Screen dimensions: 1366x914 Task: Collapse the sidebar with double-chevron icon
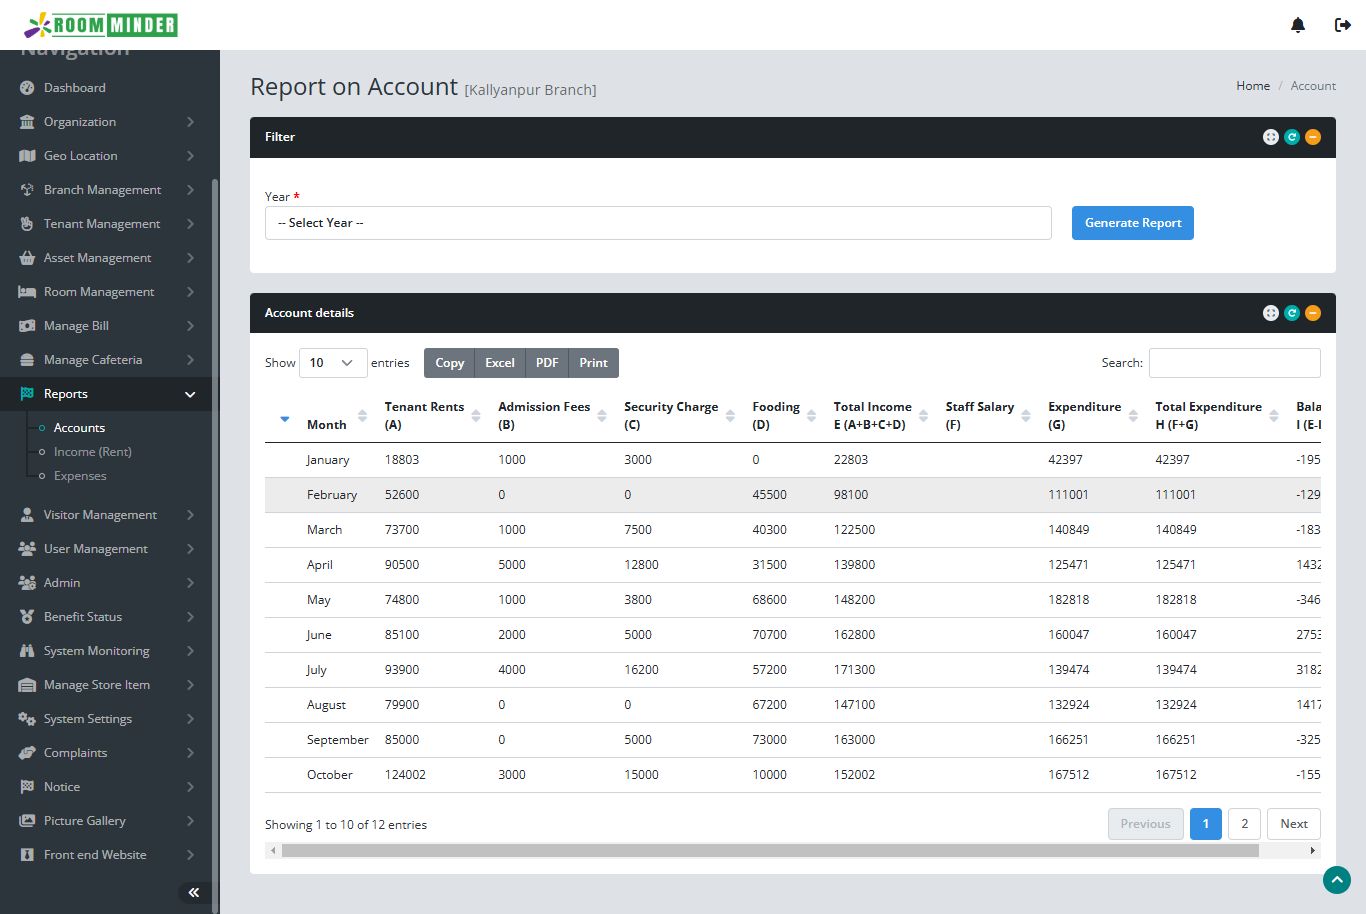[193, 892]
